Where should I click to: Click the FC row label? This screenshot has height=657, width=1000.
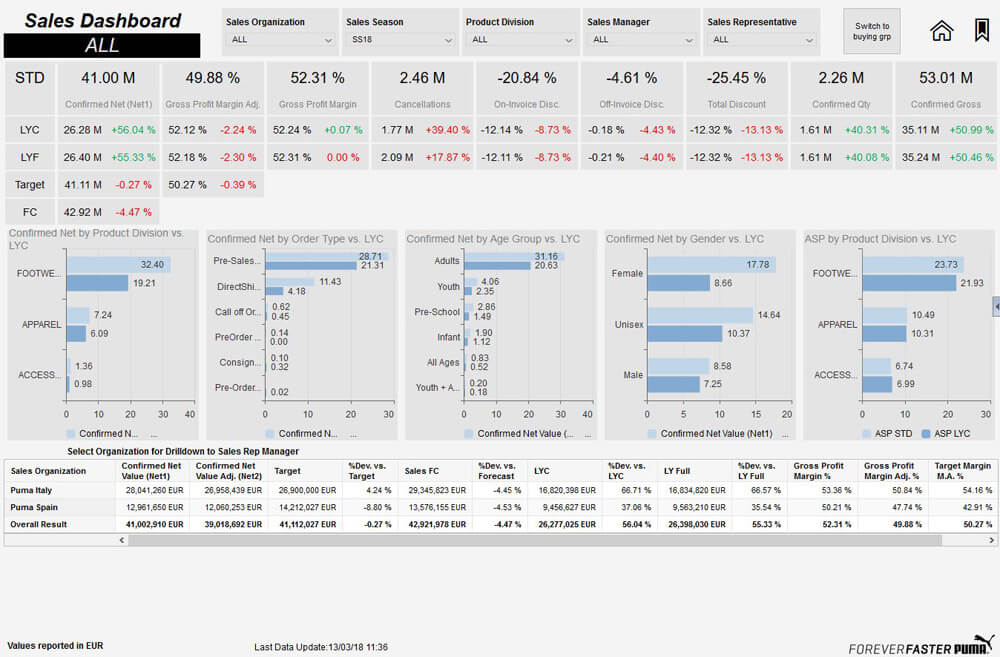[30, 212]
